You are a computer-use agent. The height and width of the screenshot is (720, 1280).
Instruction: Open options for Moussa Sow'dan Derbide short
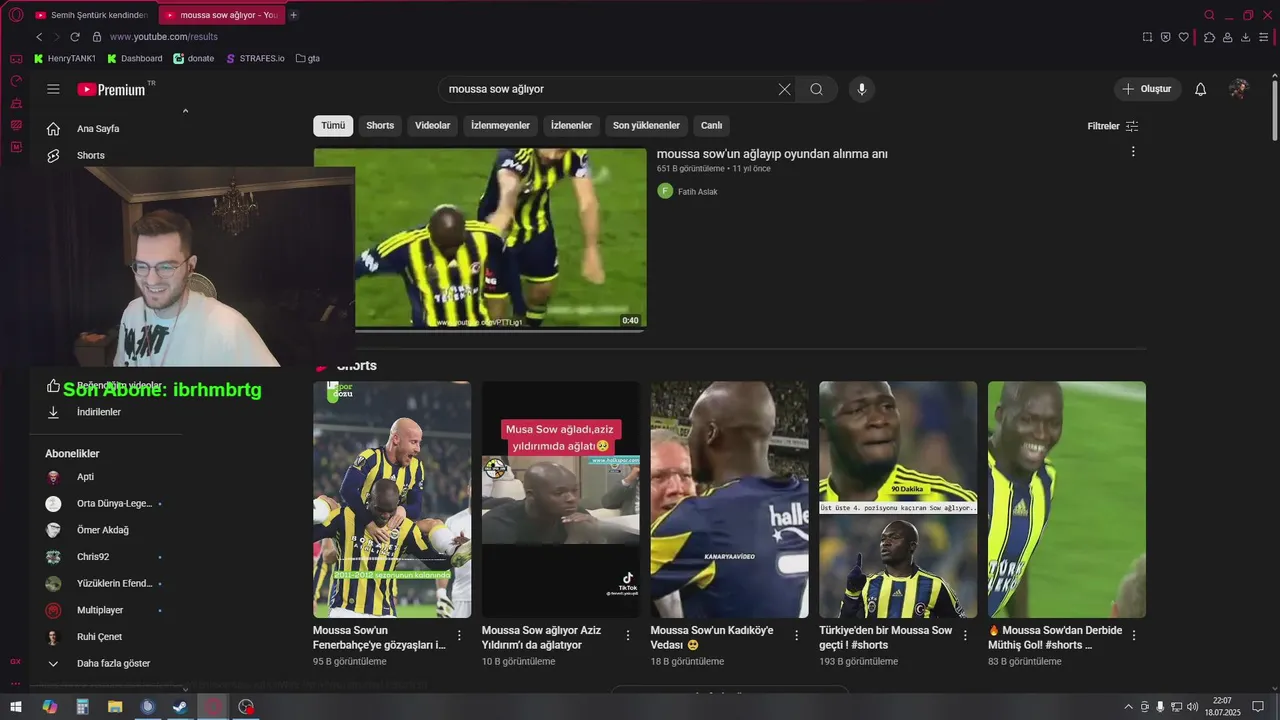(x=1134, y=635)
